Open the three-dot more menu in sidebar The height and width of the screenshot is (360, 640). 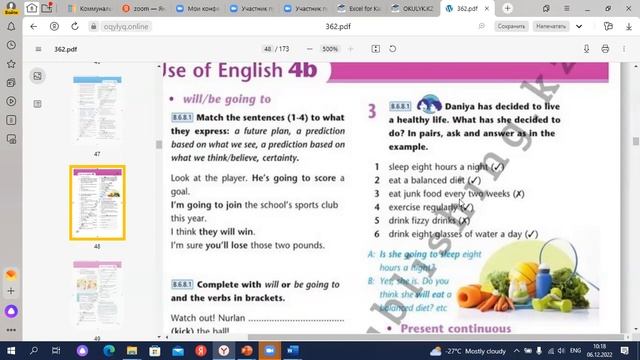[x=11, y=330]
